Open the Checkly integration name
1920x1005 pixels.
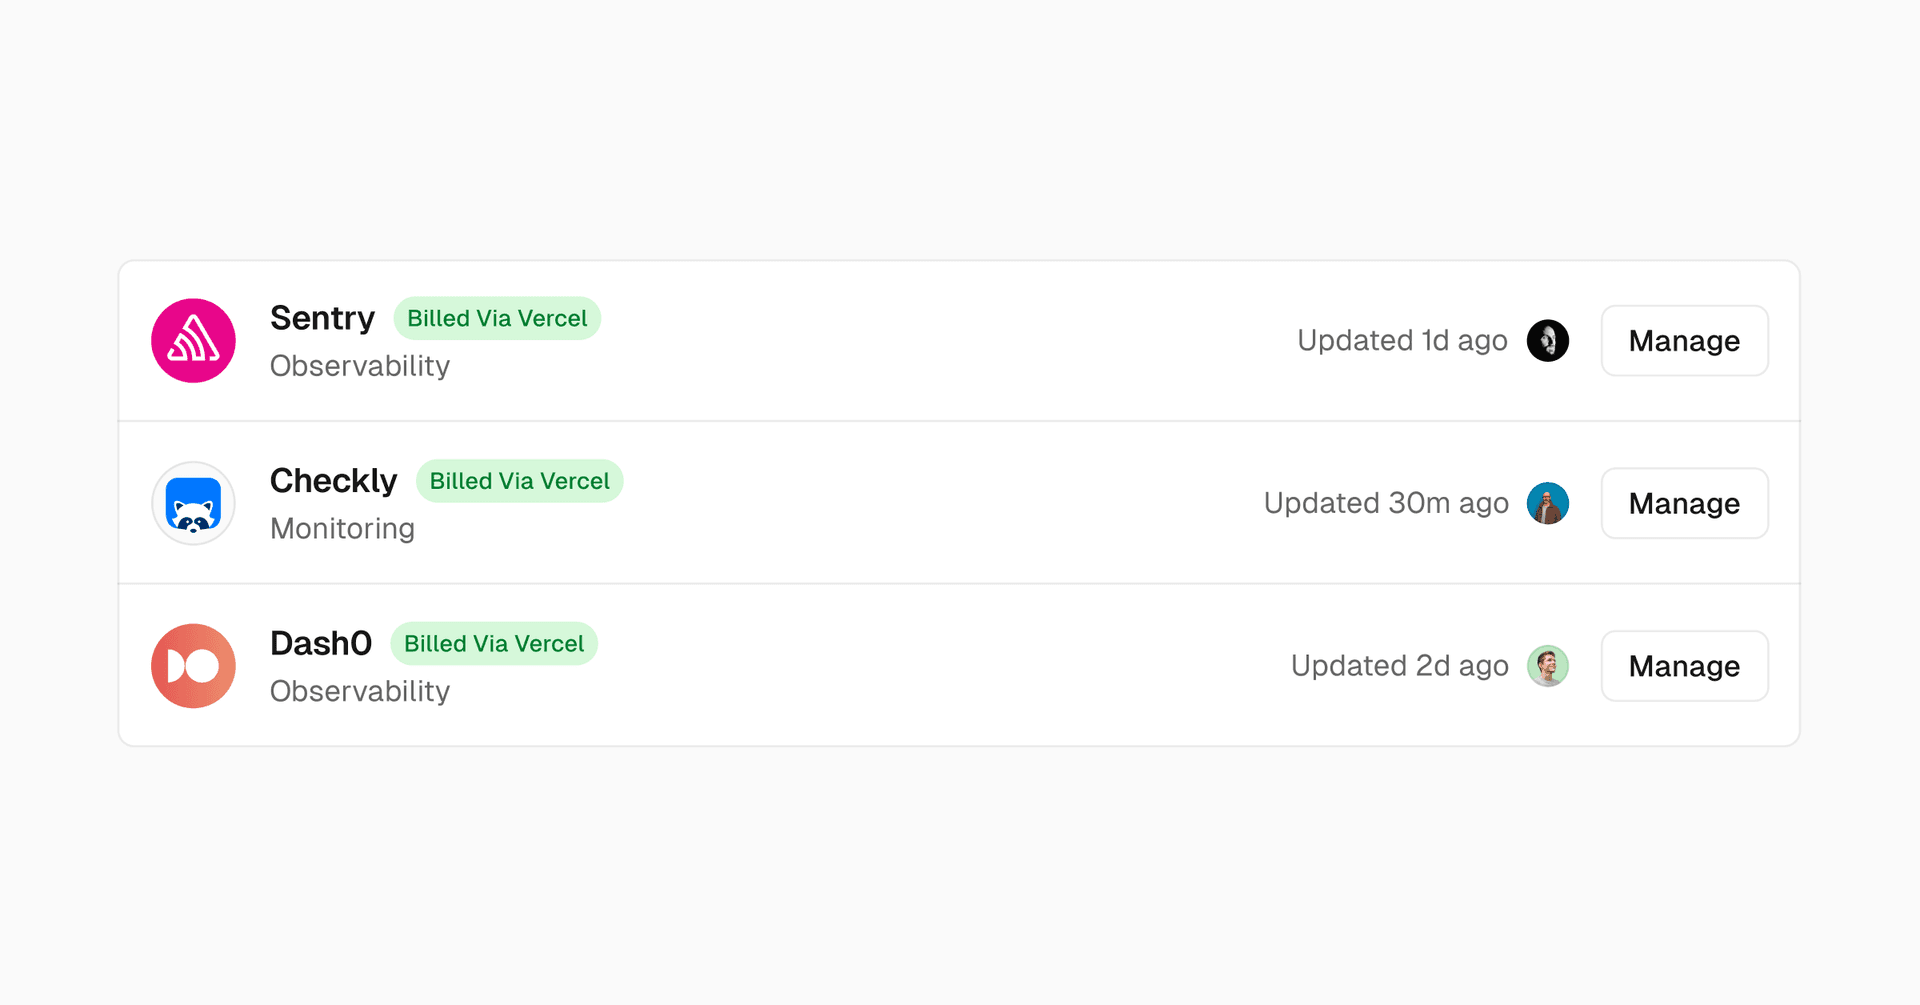[333, 481]
